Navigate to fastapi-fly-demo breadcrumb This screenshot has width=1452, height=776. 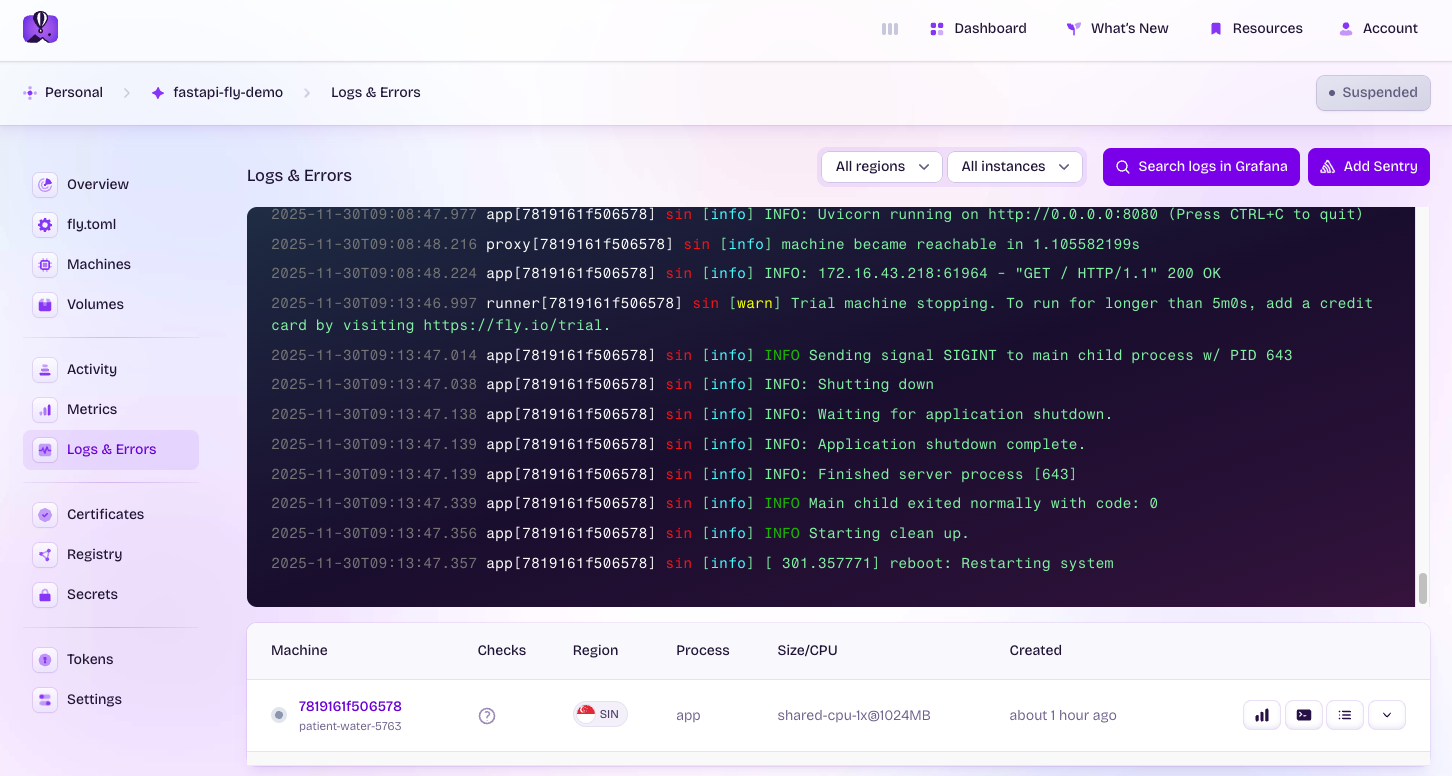coord(227,92)
